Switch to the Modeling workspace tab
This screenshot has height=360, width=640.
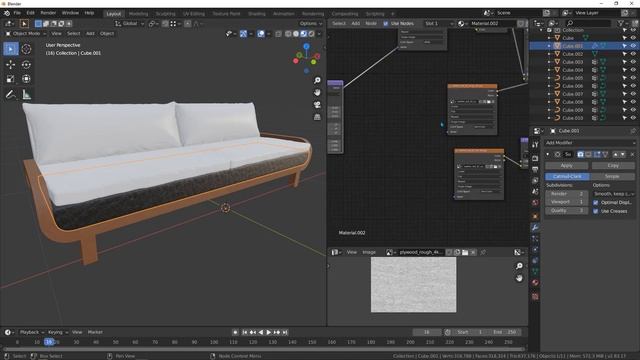point(138,14)
